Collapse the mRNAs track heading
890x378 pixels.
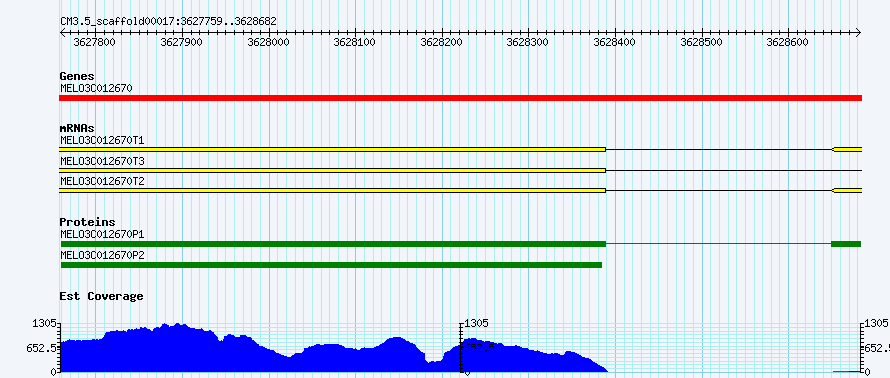click(77, 128)
